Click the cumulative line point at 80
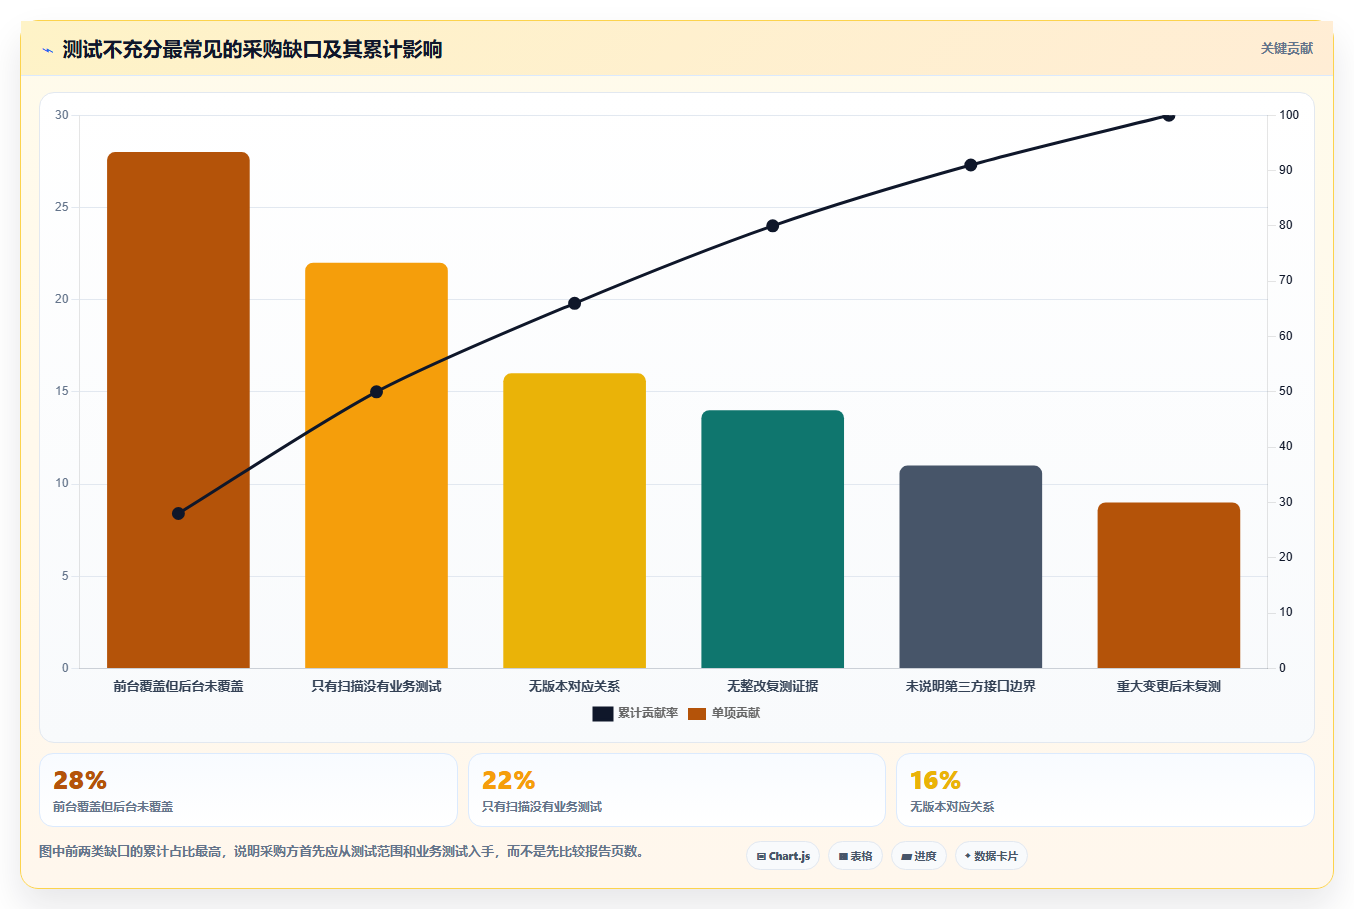This screenshot has width=1354, height=909. (772, 226)
